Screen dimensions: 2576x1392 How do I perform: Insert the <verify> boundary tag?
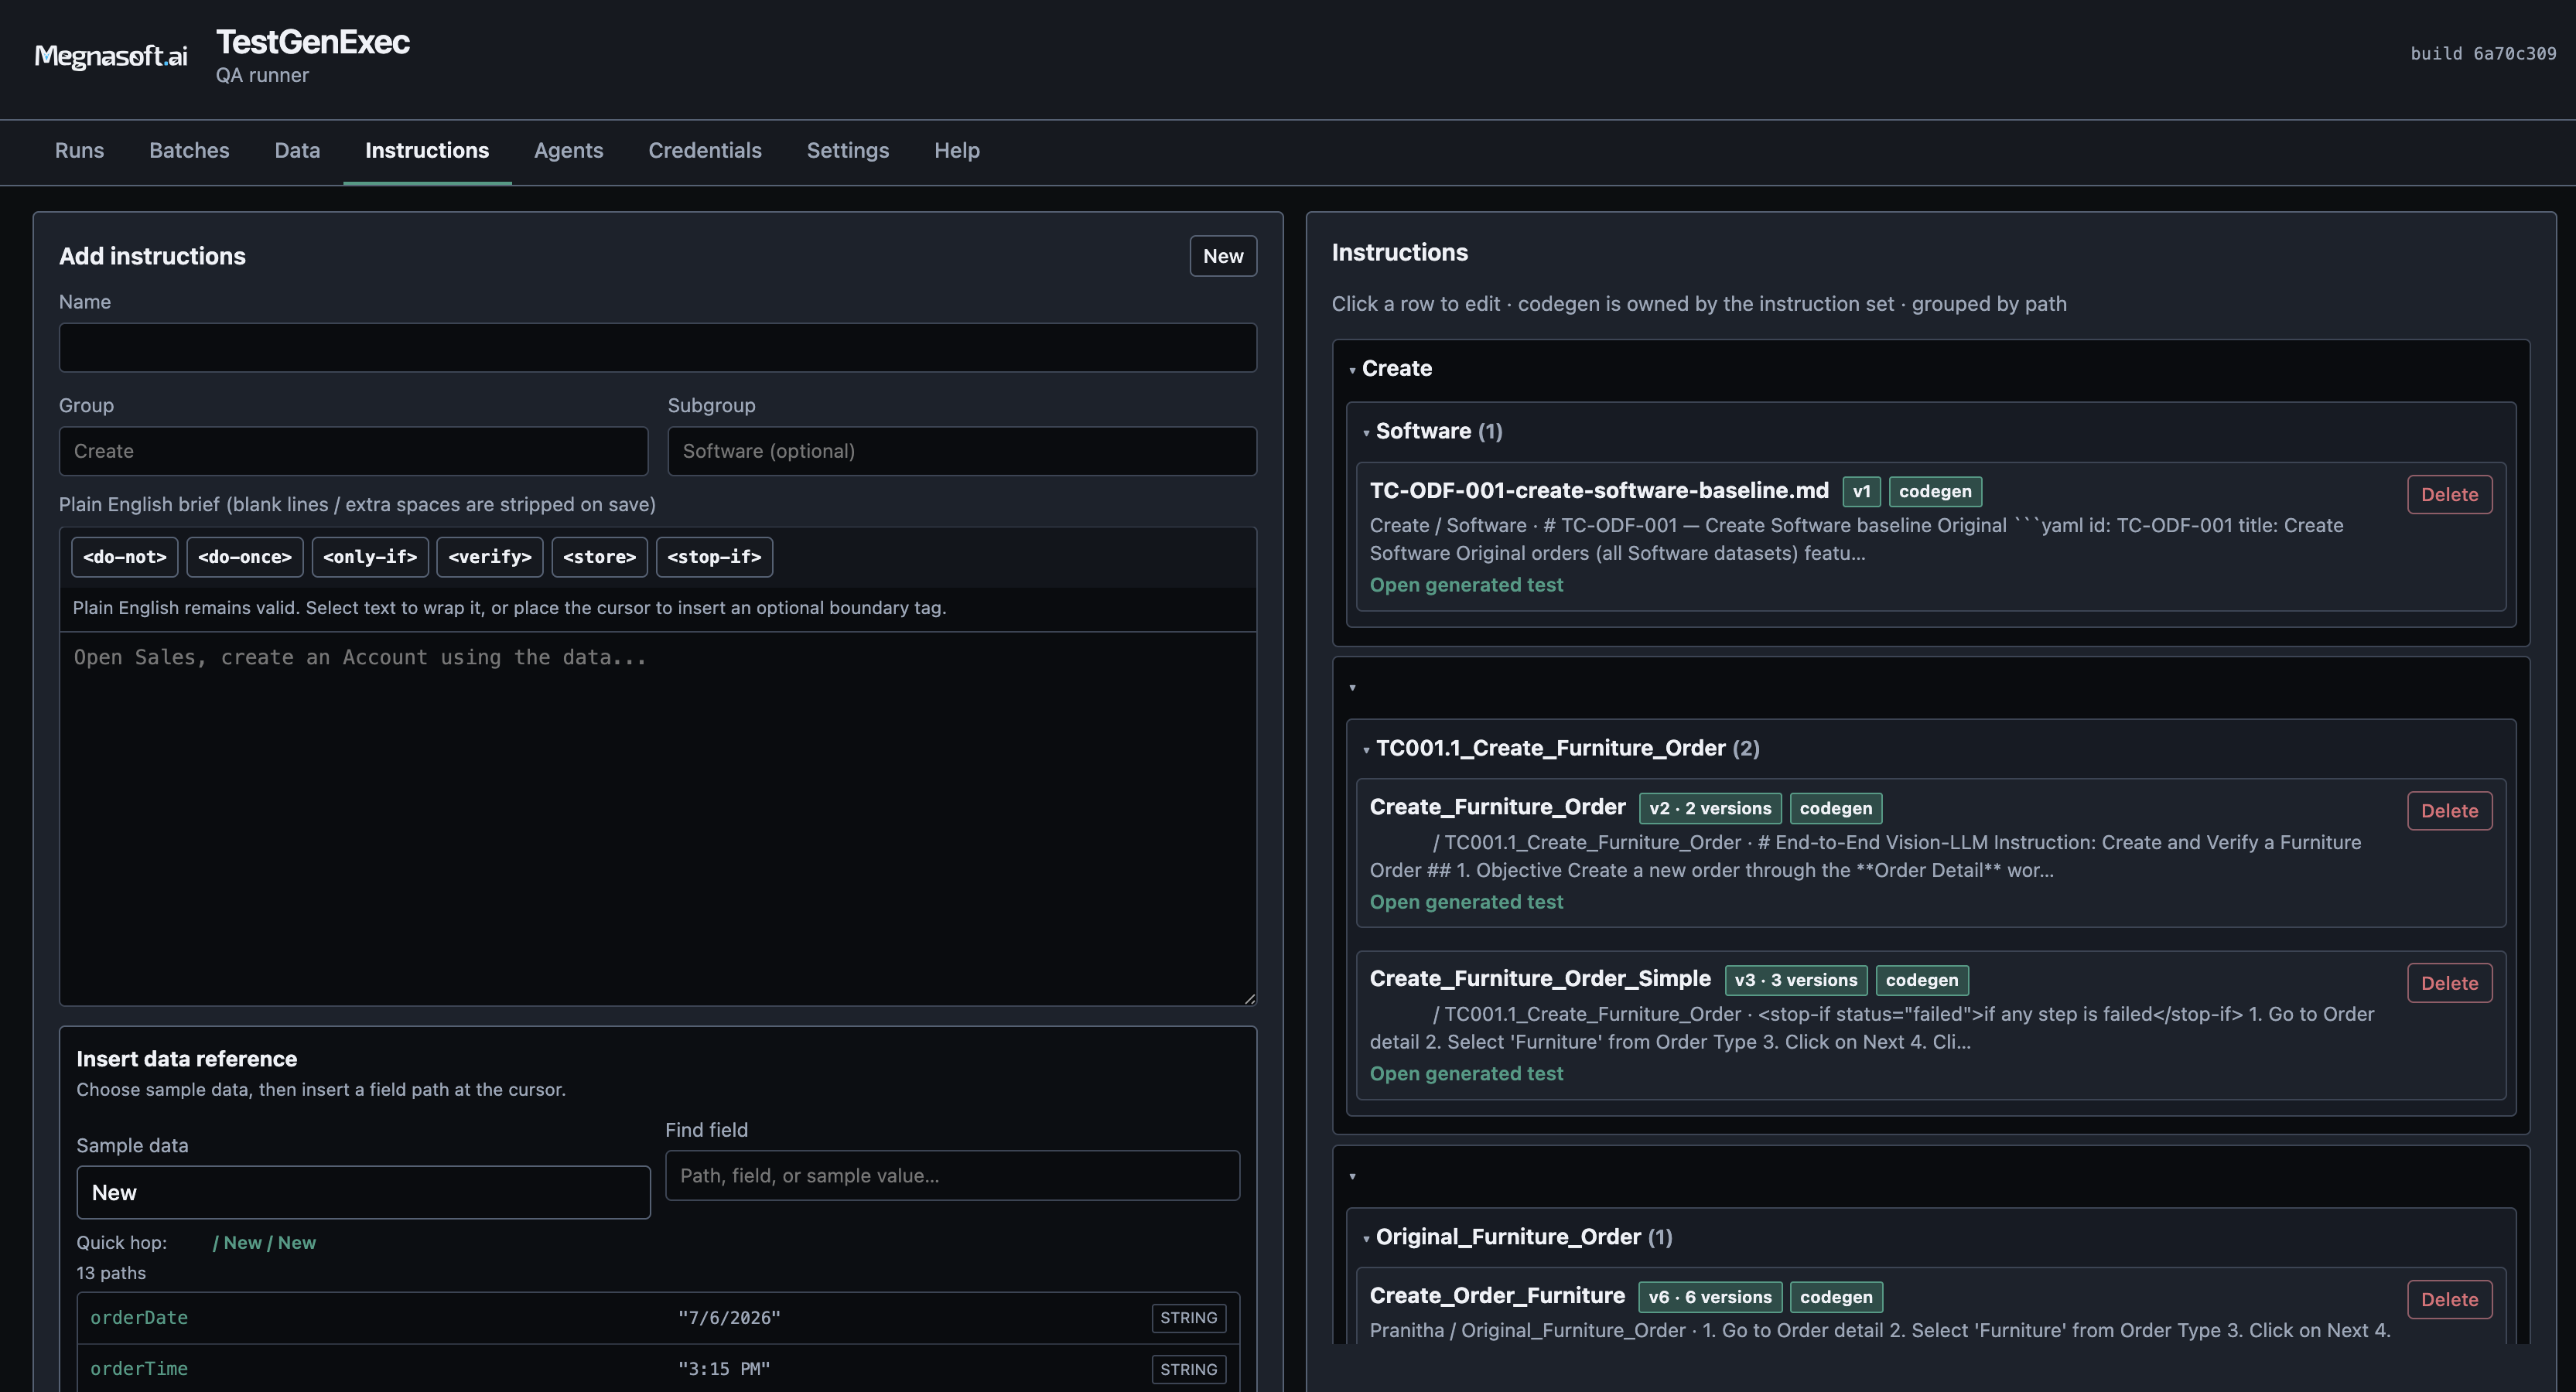490,557
